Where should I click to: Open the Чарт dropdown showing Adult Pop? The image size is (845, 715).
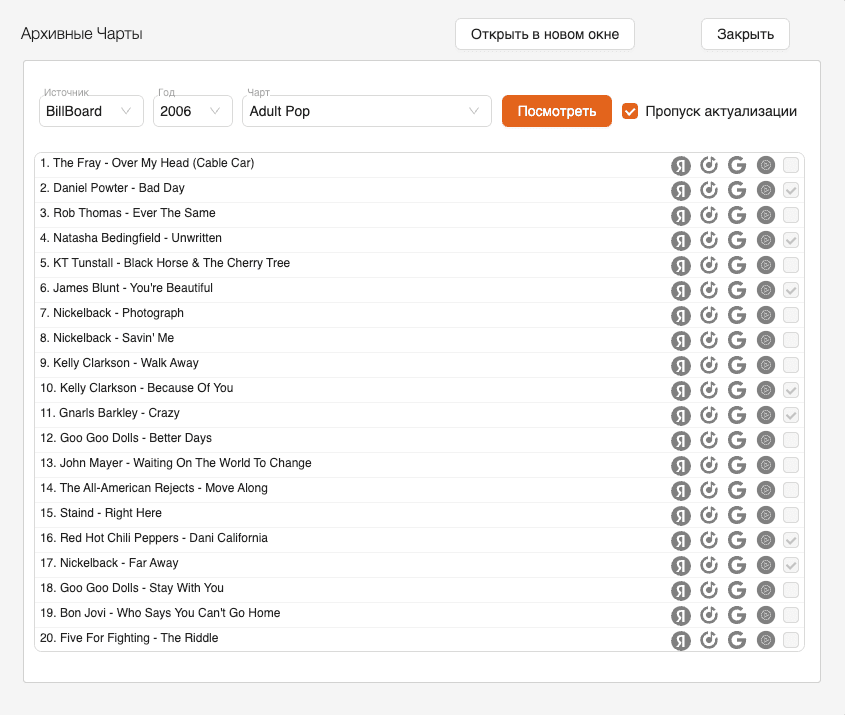click(366, 111)
